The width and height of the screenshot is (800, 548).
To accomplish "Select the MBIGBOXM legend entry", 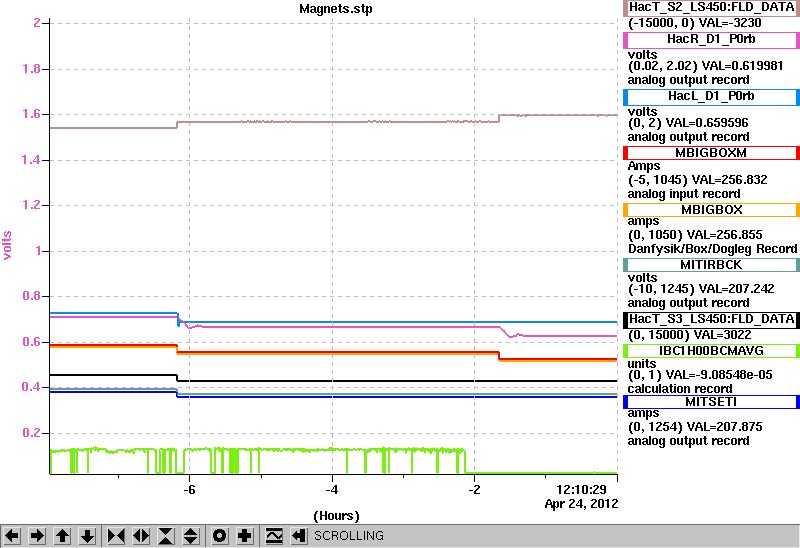I will pyautogui.click(x=711, y=153).
